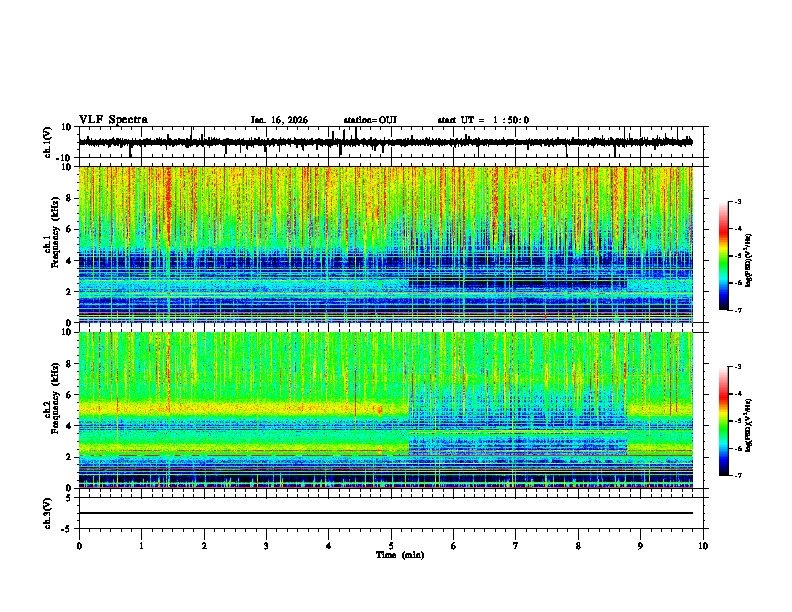Click the "4" kHz tick on ch.2 spectrogram

click(69, 426)
